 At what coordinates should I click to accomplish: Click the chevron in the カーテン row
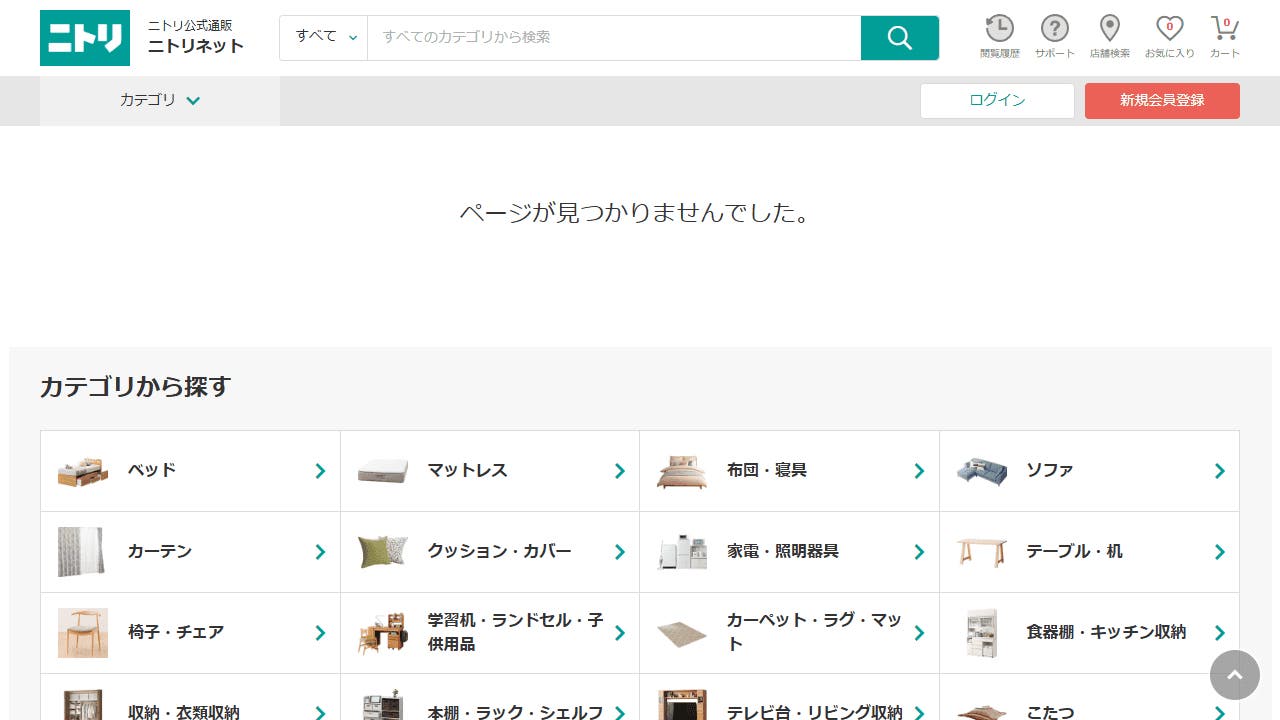tap(320, 552)
